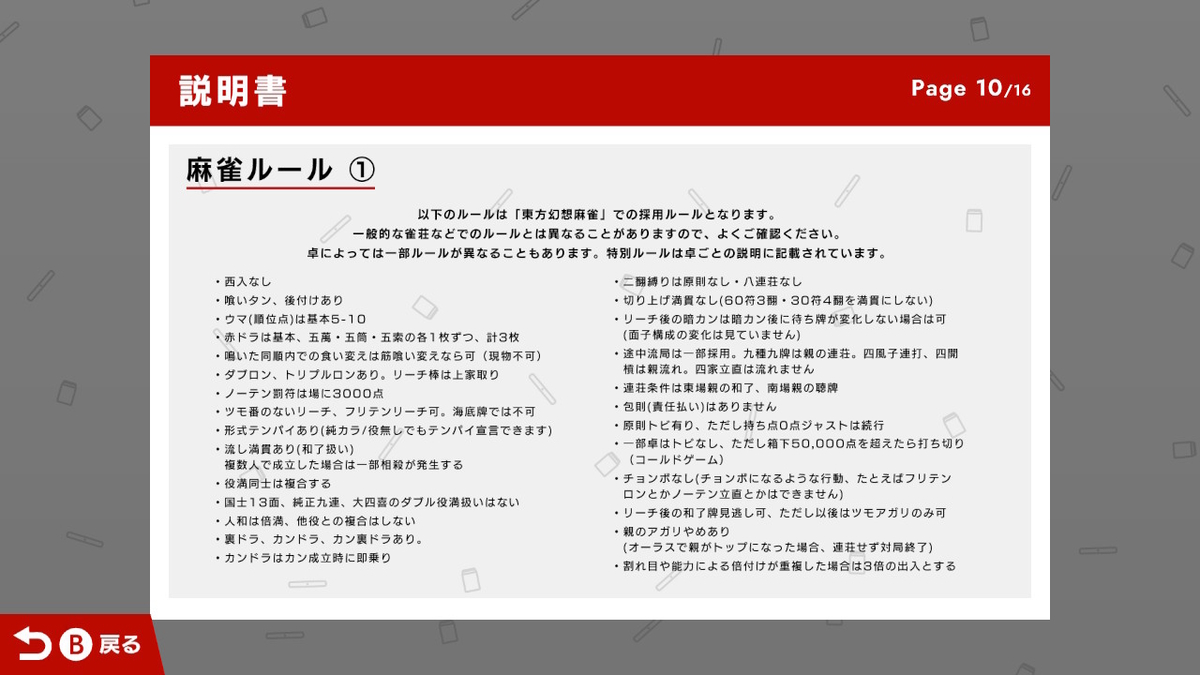Click the 麻雀ルール ① heading
Screen dimensions: 1200x675
[x=280, y=169]
